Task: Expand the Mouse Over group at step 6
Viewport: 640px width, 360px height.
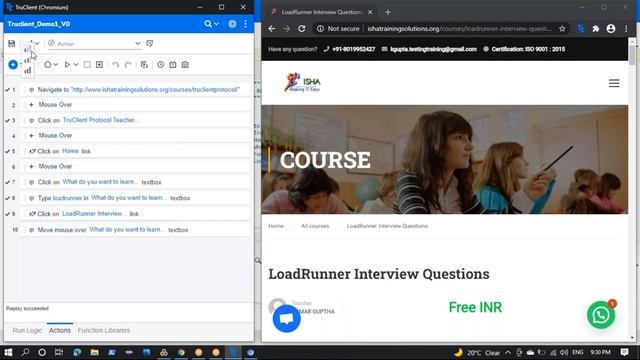Action: (31, 167)
